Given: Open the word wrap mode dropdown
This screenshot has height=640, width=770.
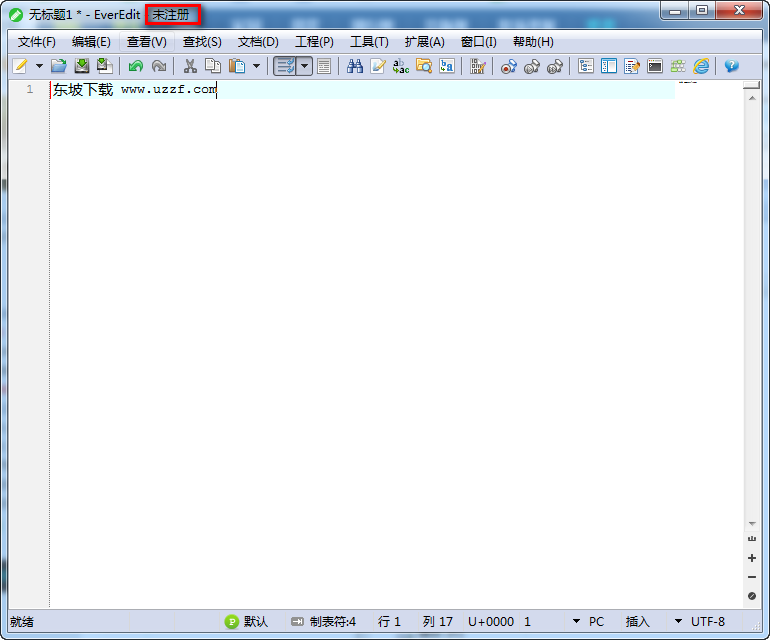Looking at the screenshot, I should [304, 66].
